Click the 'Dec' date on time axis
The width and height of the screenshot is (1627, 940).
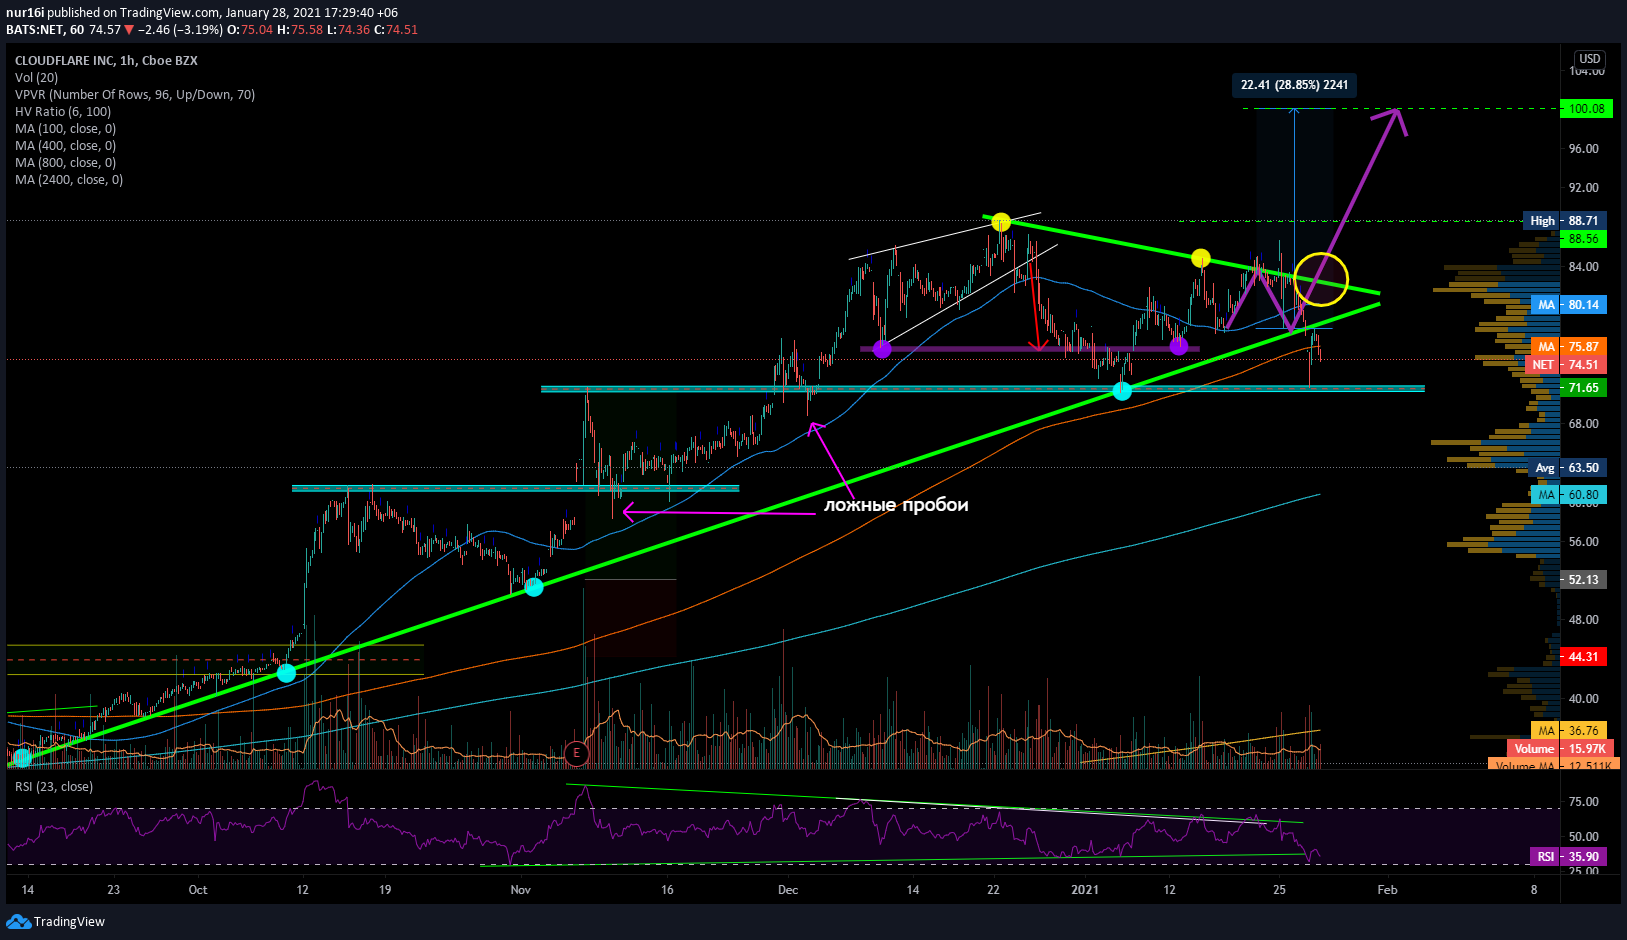coord(788,889)
